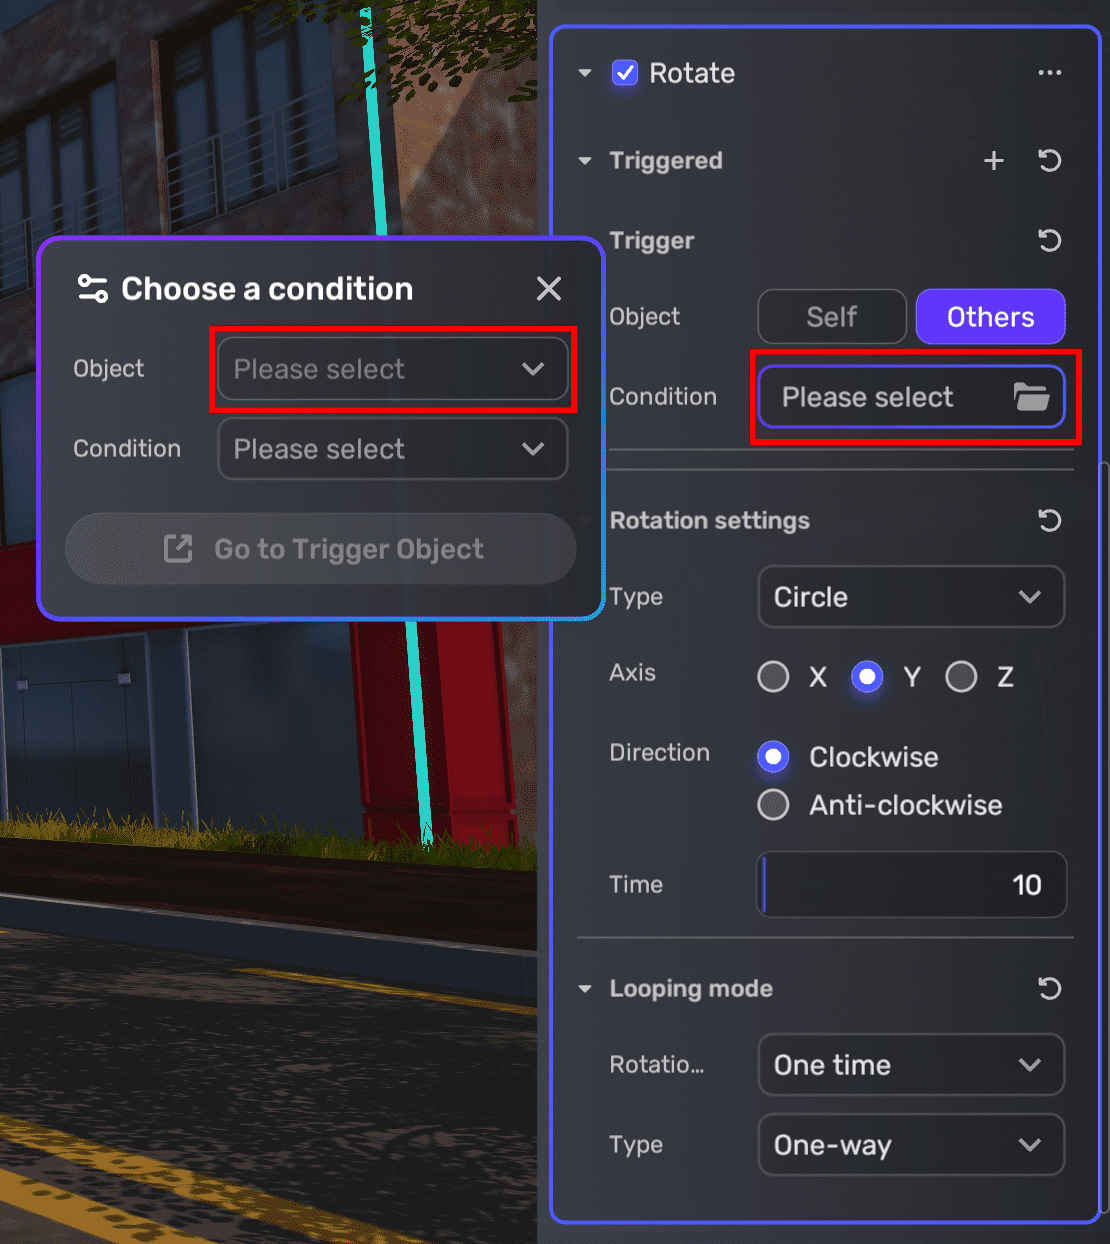Open the rotation Type dropdown showing Circle
This screenshot has height=1244, width=1110.
click(x=910, y=597)
